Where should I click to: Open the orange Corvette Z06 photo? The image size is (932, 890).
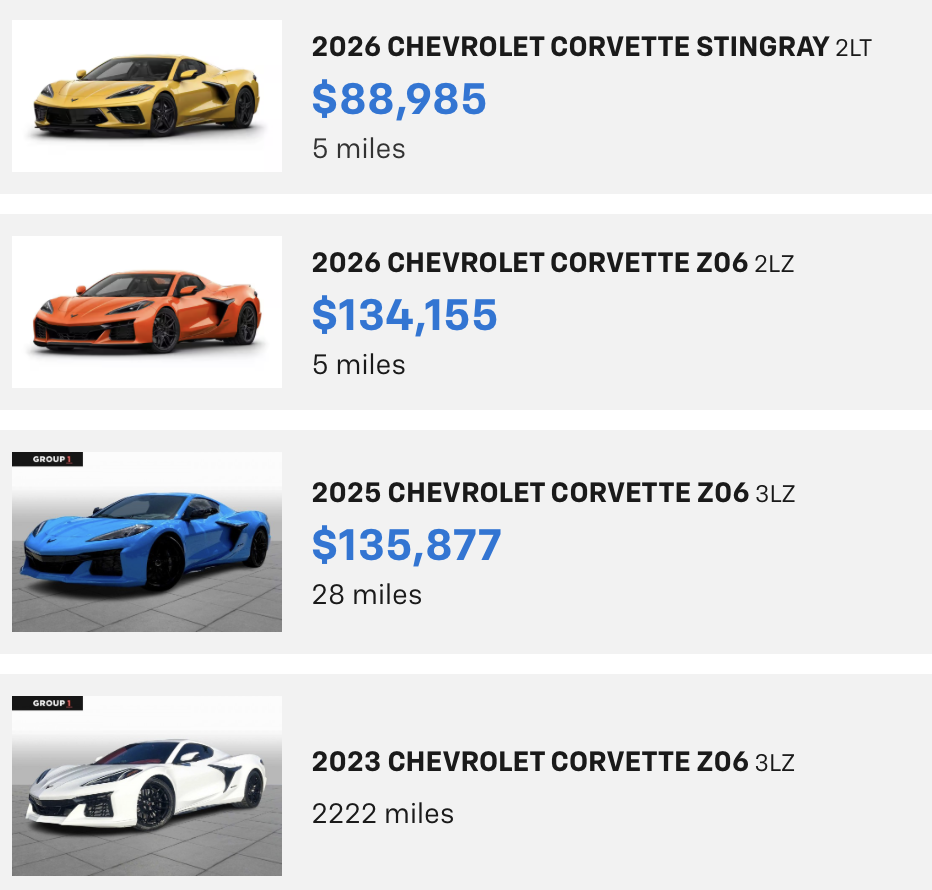pyautogui.click(x=147, y=312)
